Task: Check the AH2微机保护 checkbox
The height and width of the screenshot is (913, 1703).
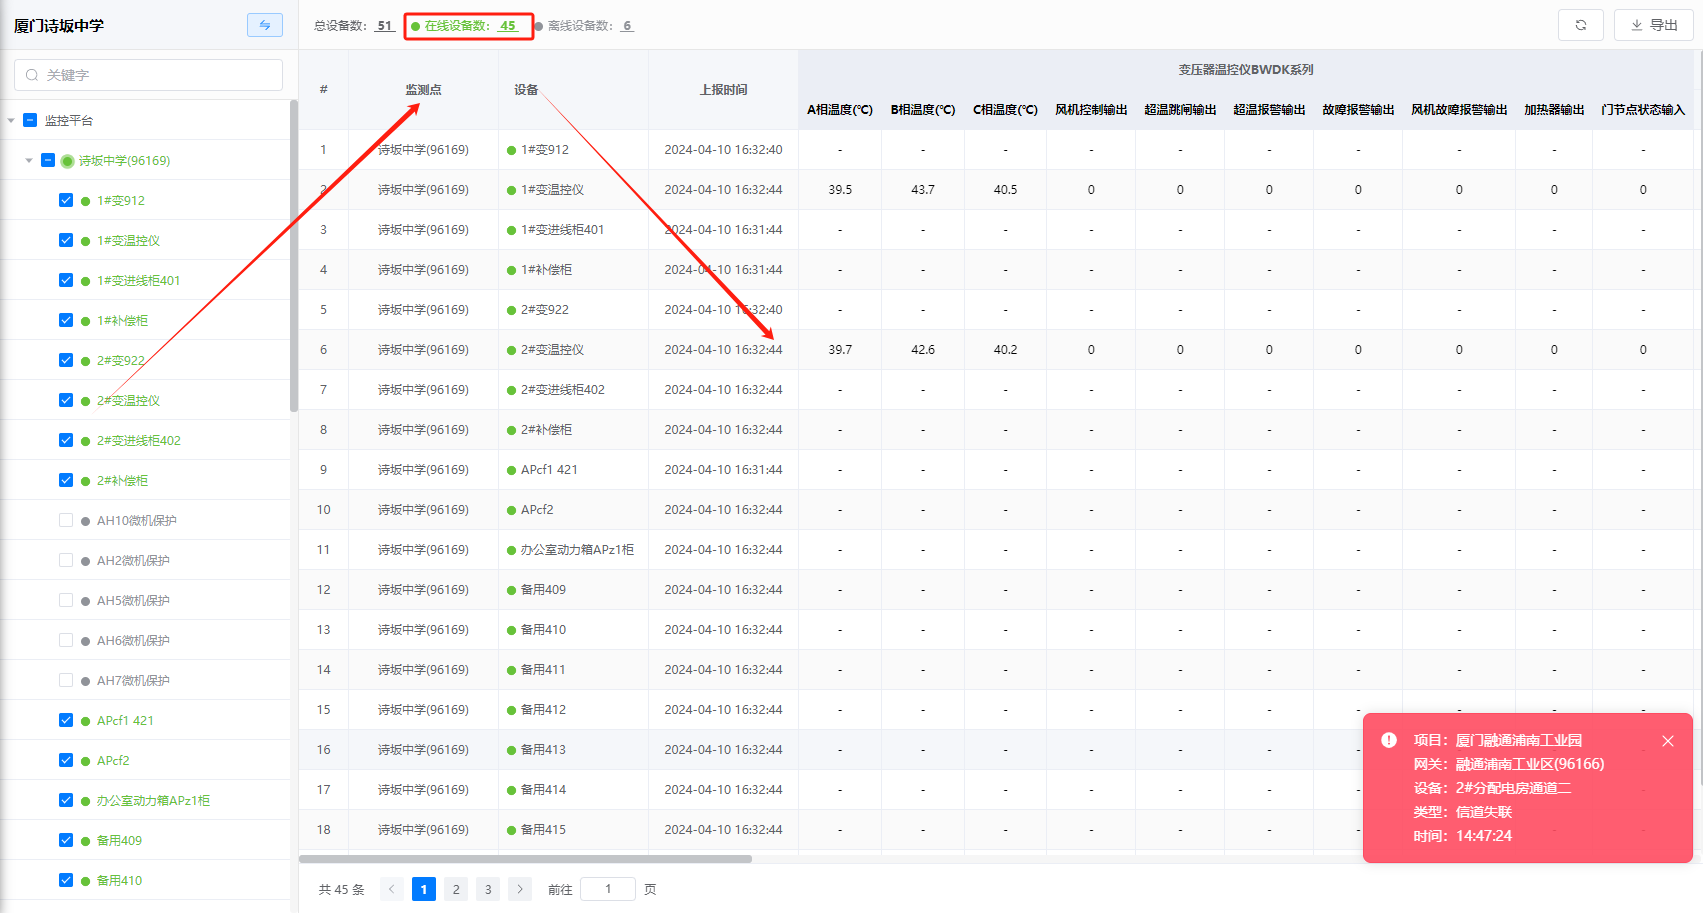Action: click(x=66, y=560)
